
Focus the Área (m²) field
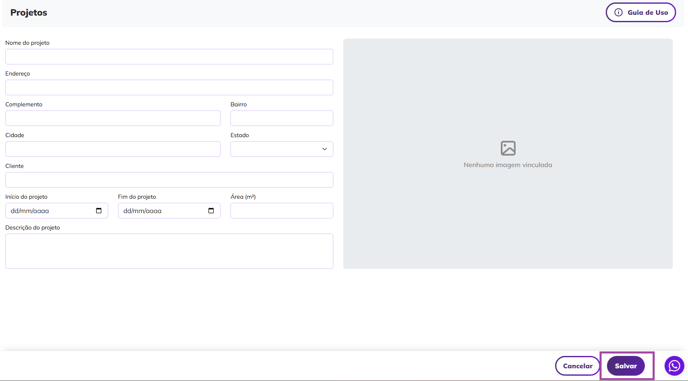click(x=282, y=211)
